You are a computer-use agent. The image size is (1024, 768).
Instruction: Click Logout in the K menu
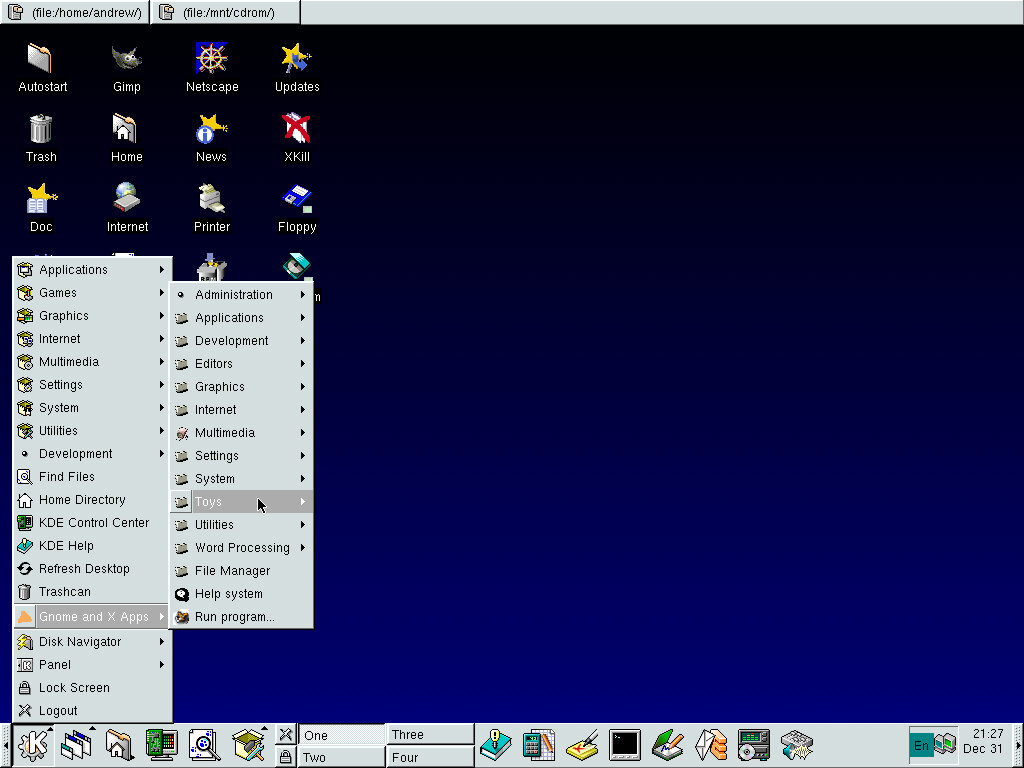coord(58,711)
